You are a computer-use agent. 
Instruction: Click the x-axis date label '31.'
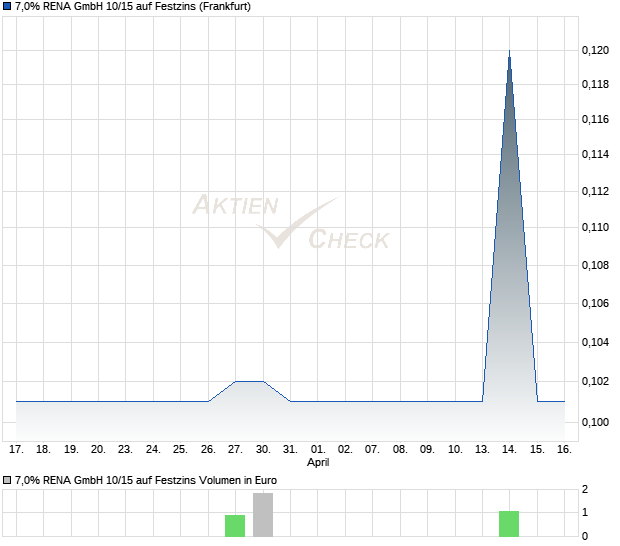(x=290, y=450)
